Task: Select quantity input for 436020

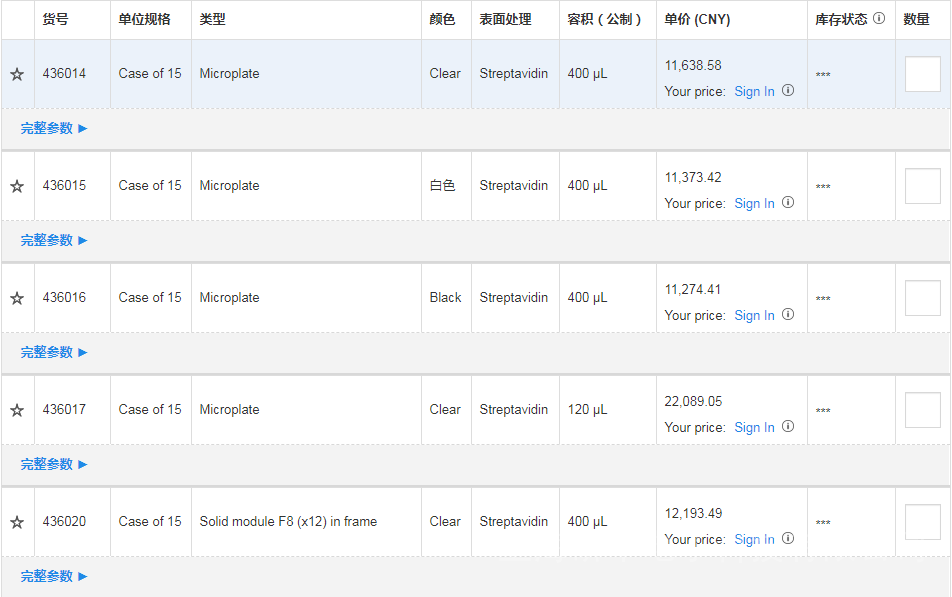Action: point(922,522)
